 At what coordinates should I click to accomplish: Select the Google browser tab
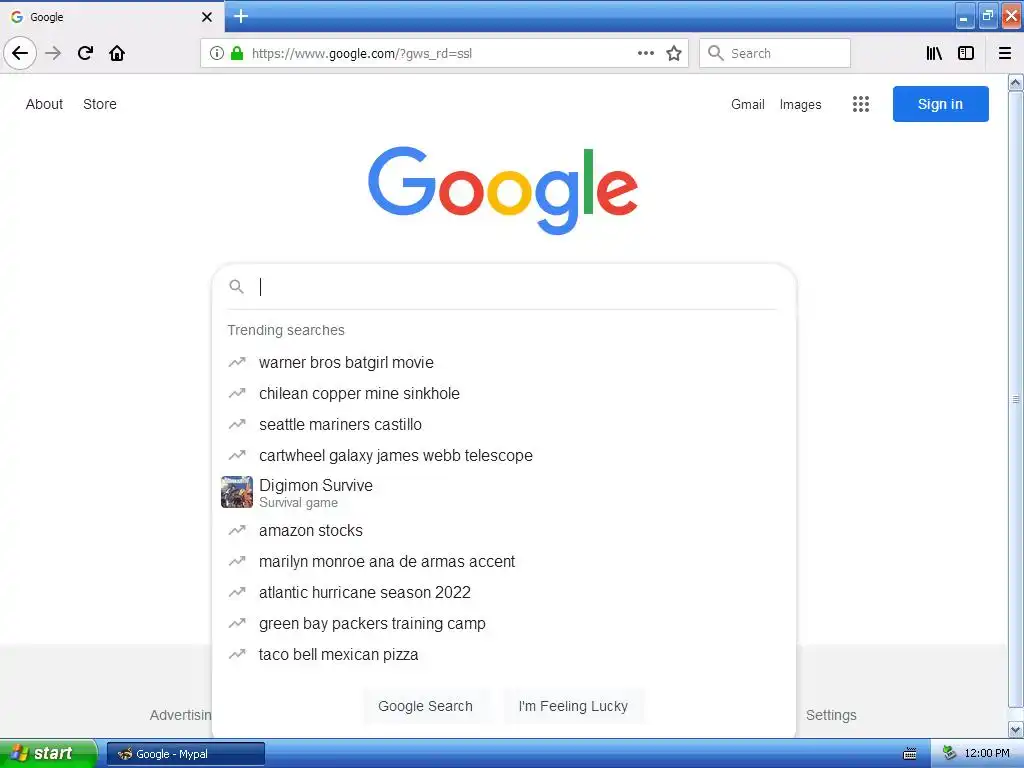click(x=112, y=16)
